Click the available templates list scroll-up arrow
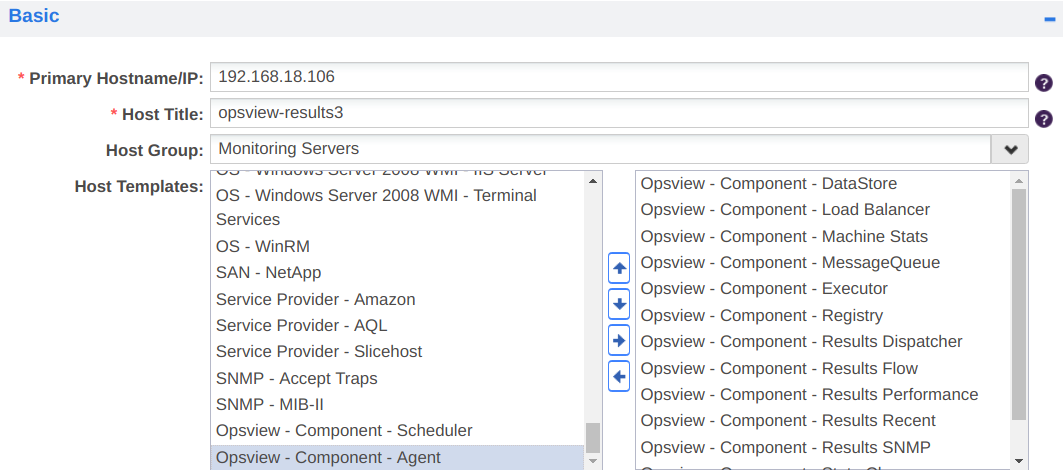The image size is (1063, 476). coord(593,181)
